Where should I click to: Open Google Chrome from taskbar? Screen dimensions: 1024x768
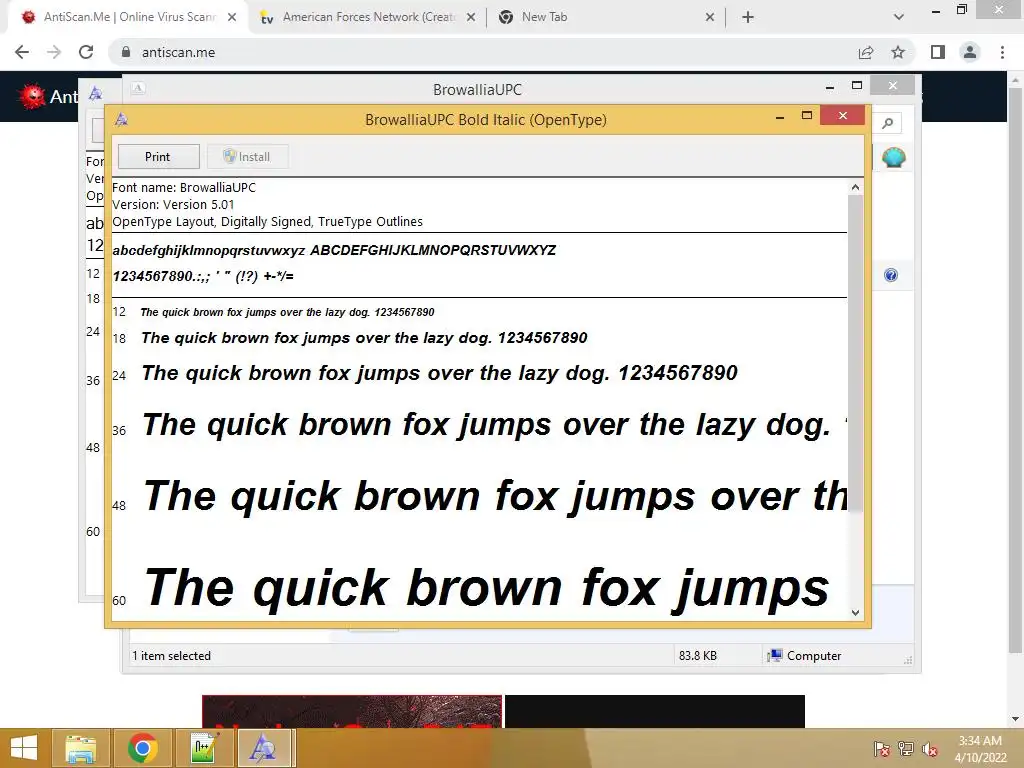point(142,748)
